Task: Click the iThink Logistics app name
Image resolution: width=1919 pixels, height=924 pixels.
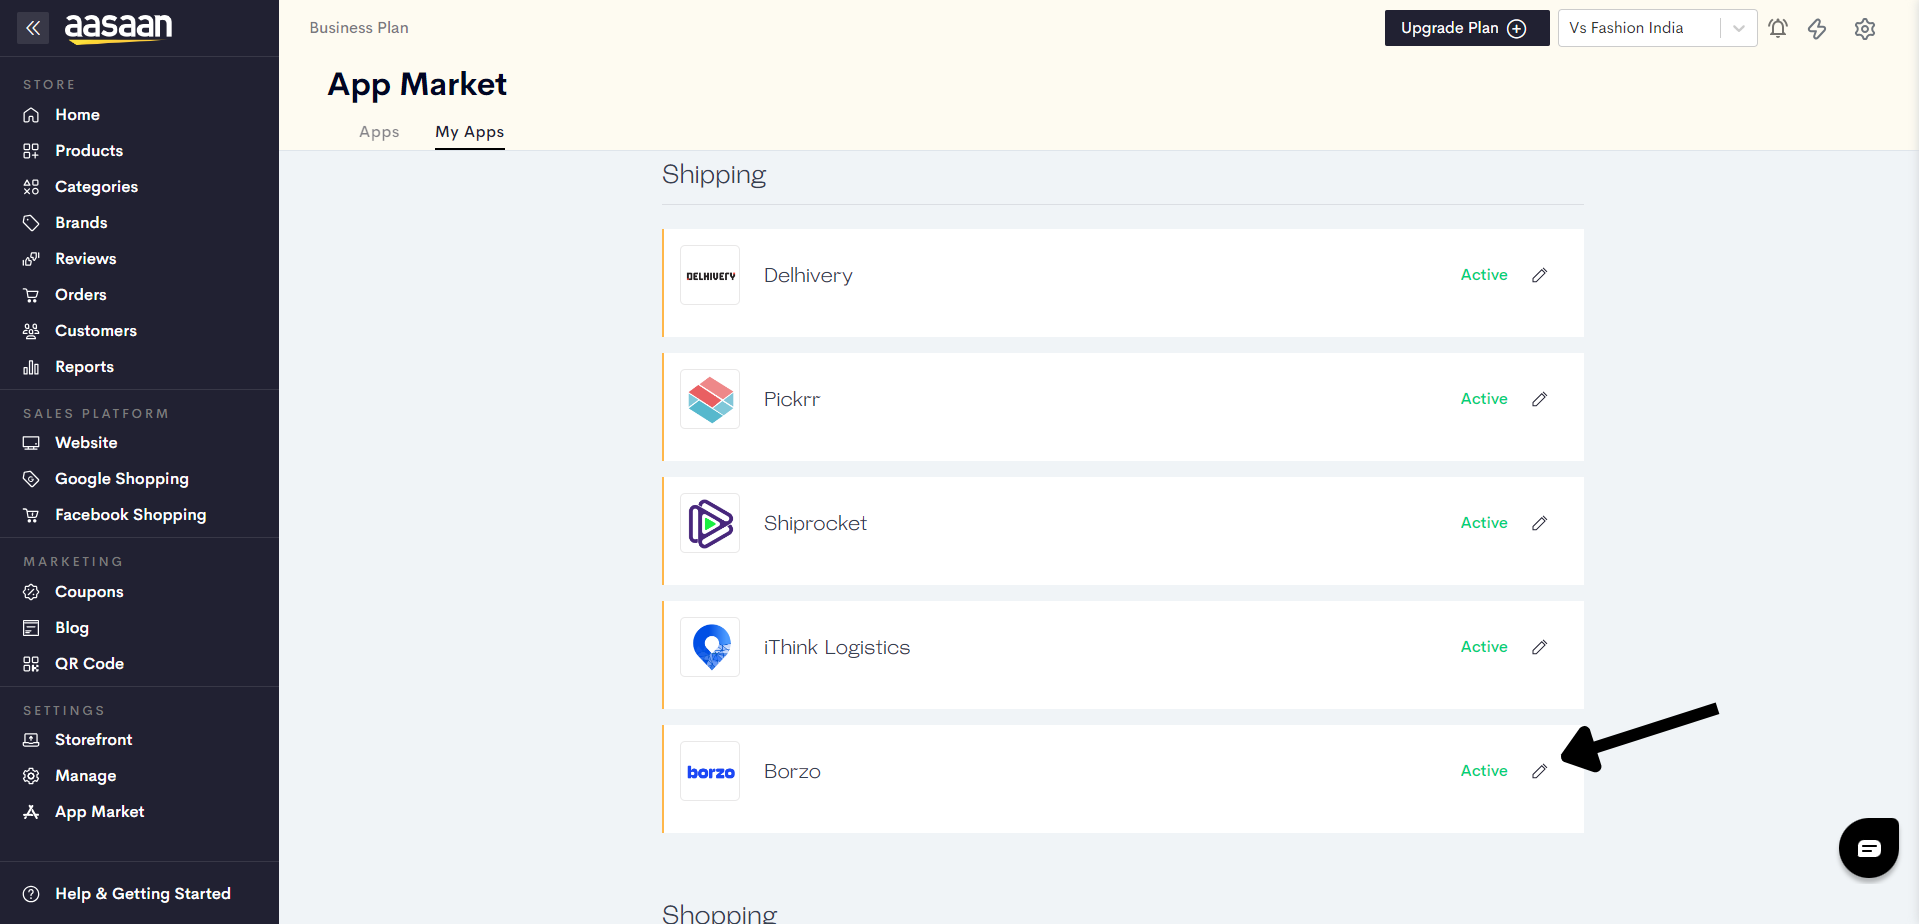Action: pos(837,648)
